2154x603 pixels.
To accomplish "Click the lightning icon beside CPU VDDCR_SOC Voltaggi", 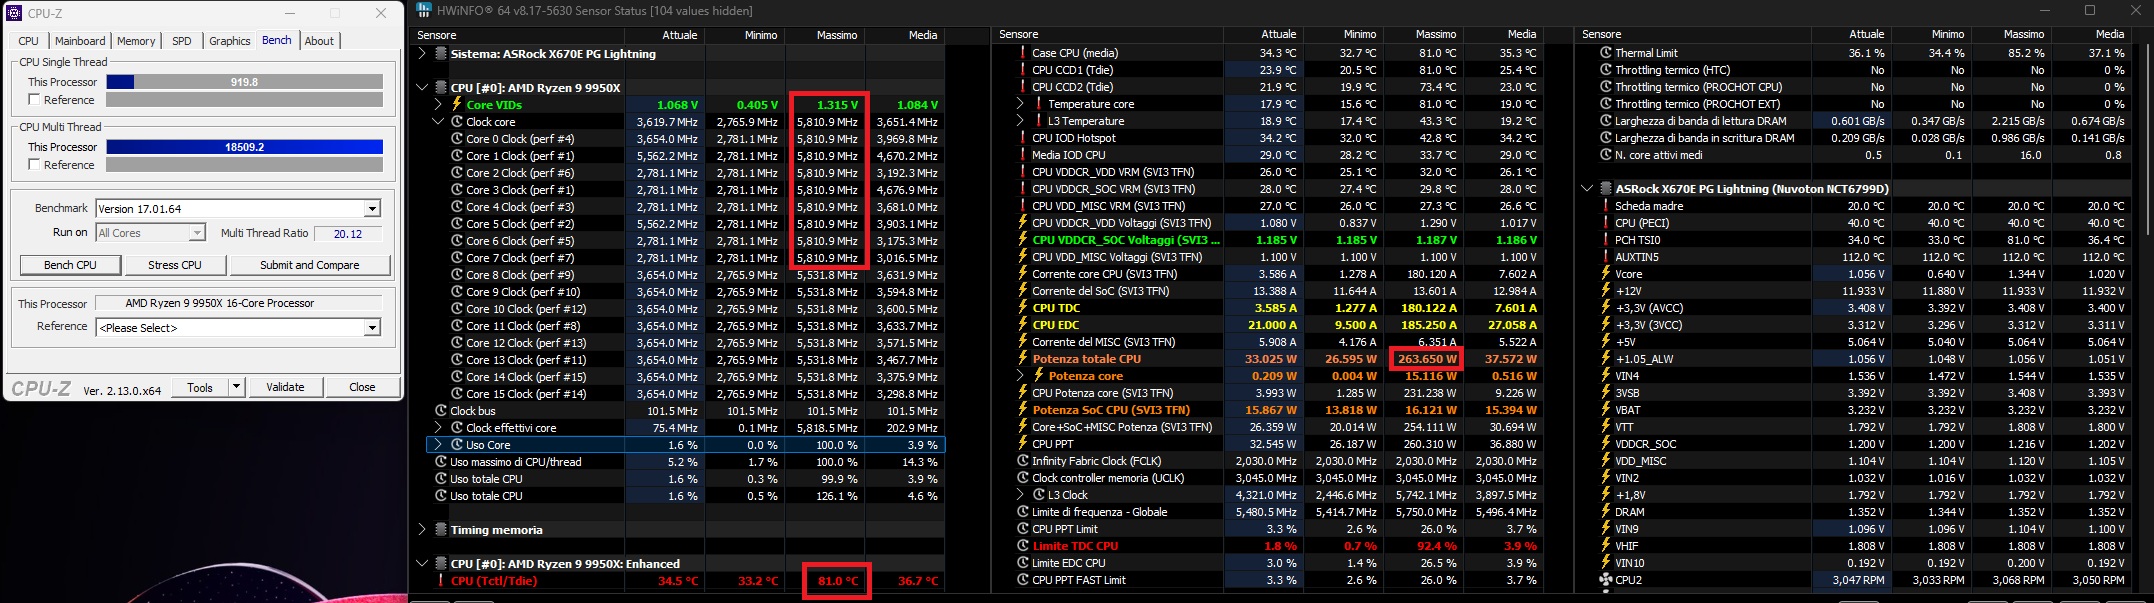I will coord(1023,240).
